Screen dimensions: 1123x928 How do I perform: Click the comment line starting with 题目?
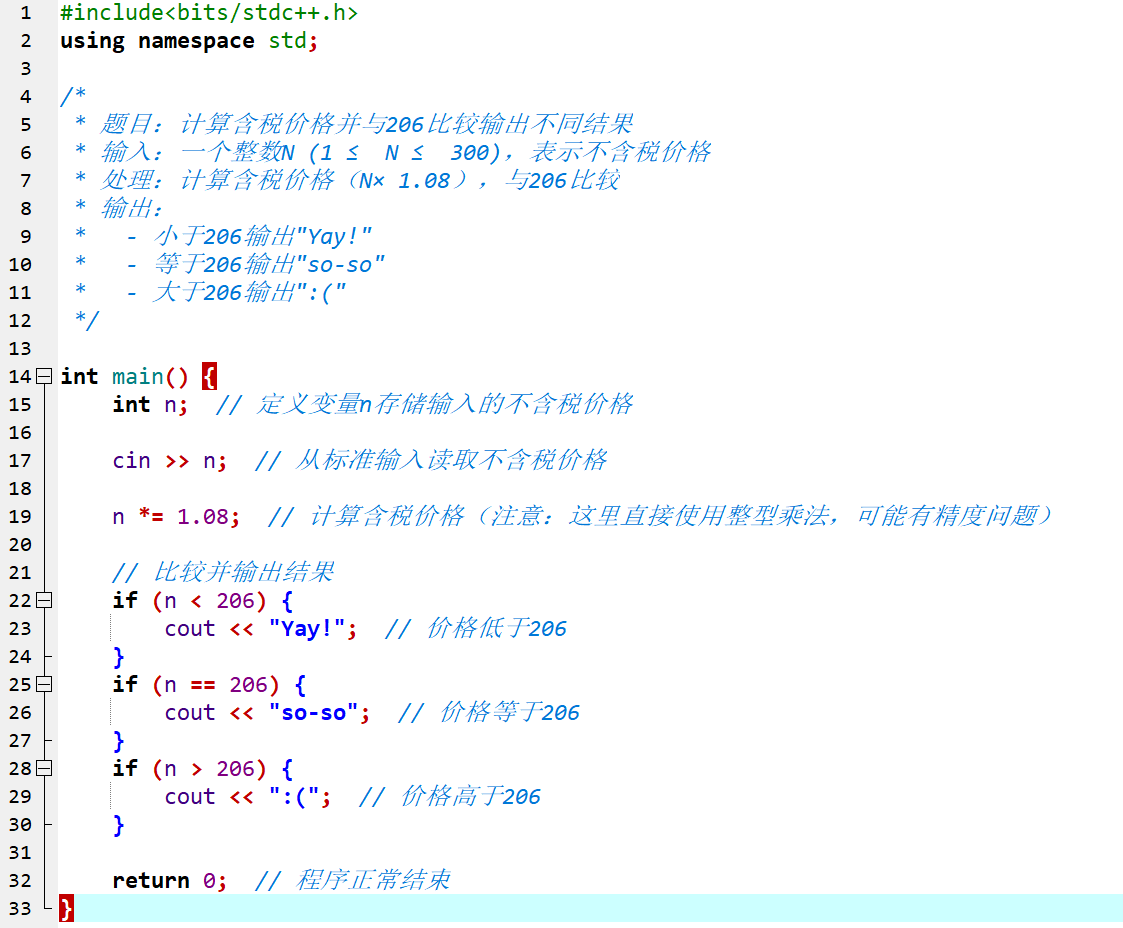366,124
